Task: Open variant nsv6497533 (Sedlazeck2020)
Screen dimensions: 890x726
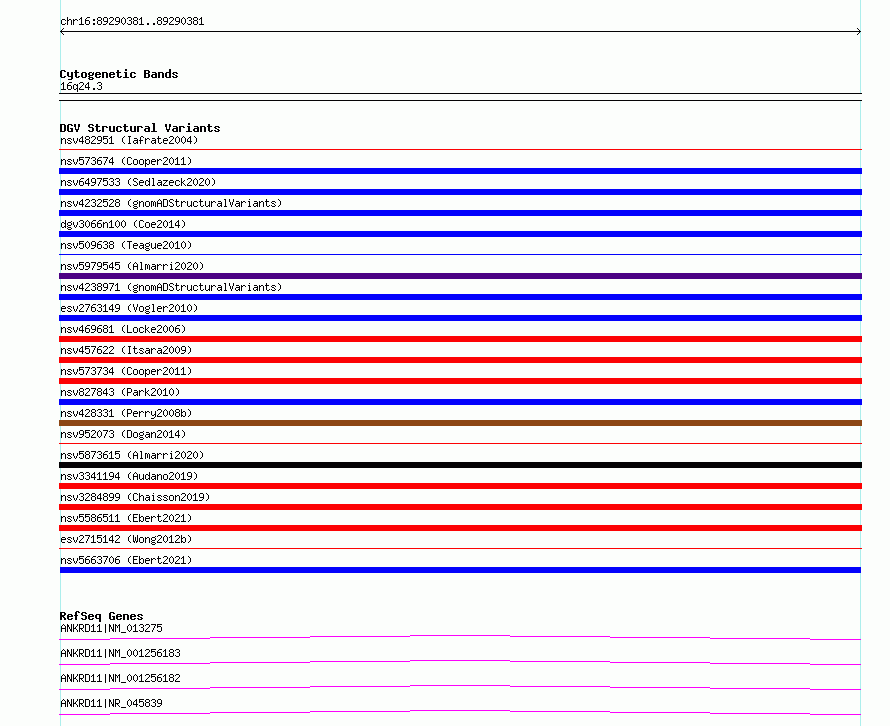Action: [138, 182]
